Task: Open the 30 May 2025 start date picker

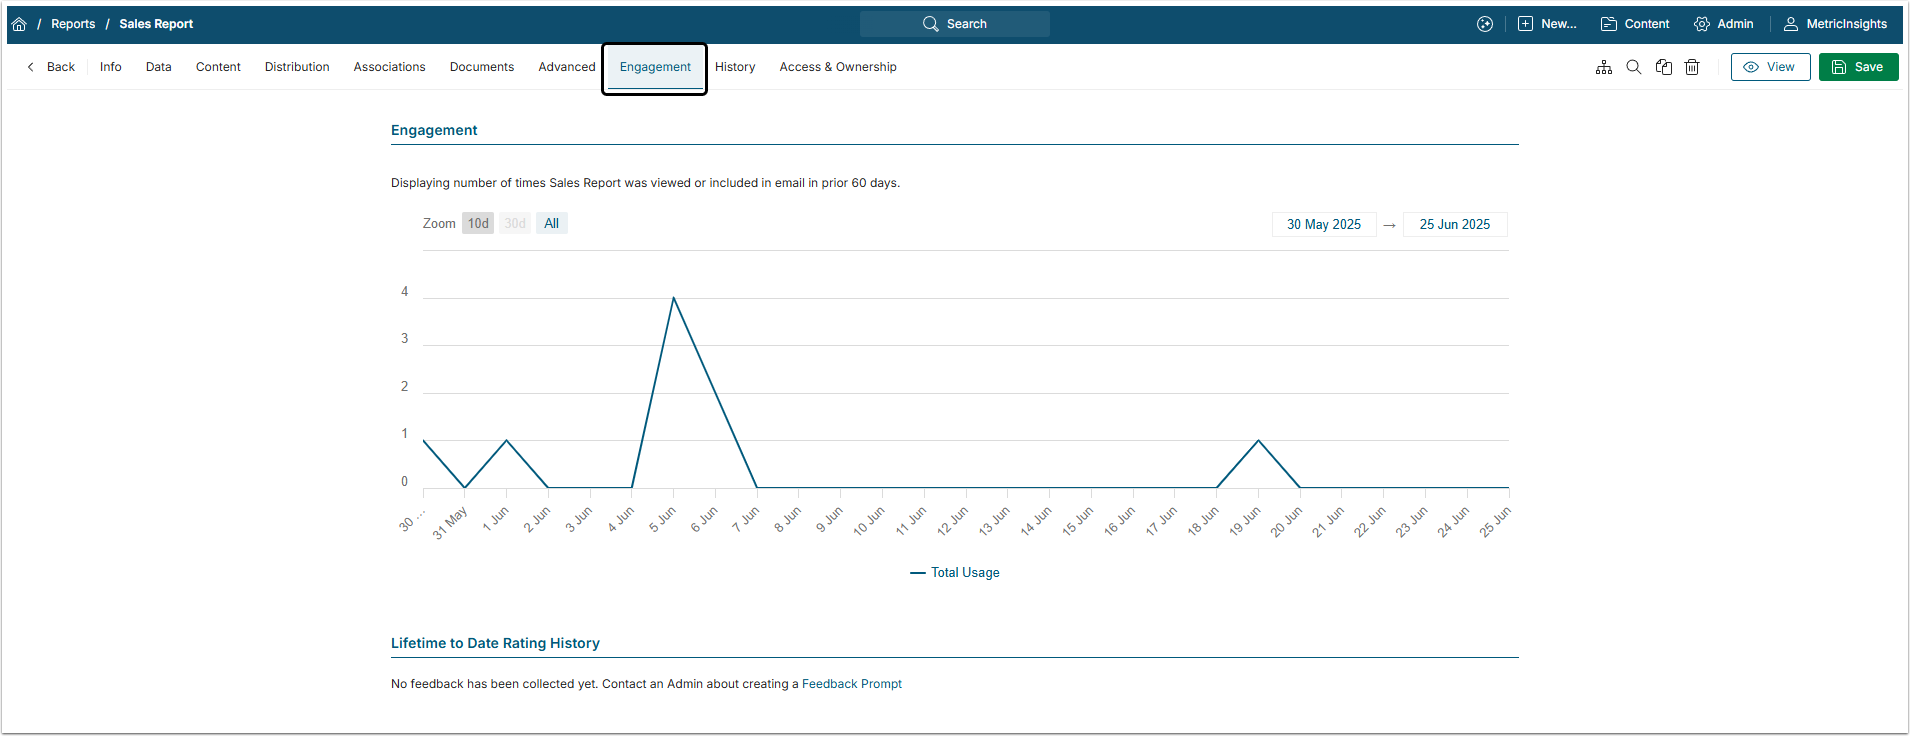Action: (x=1323, y=224)
